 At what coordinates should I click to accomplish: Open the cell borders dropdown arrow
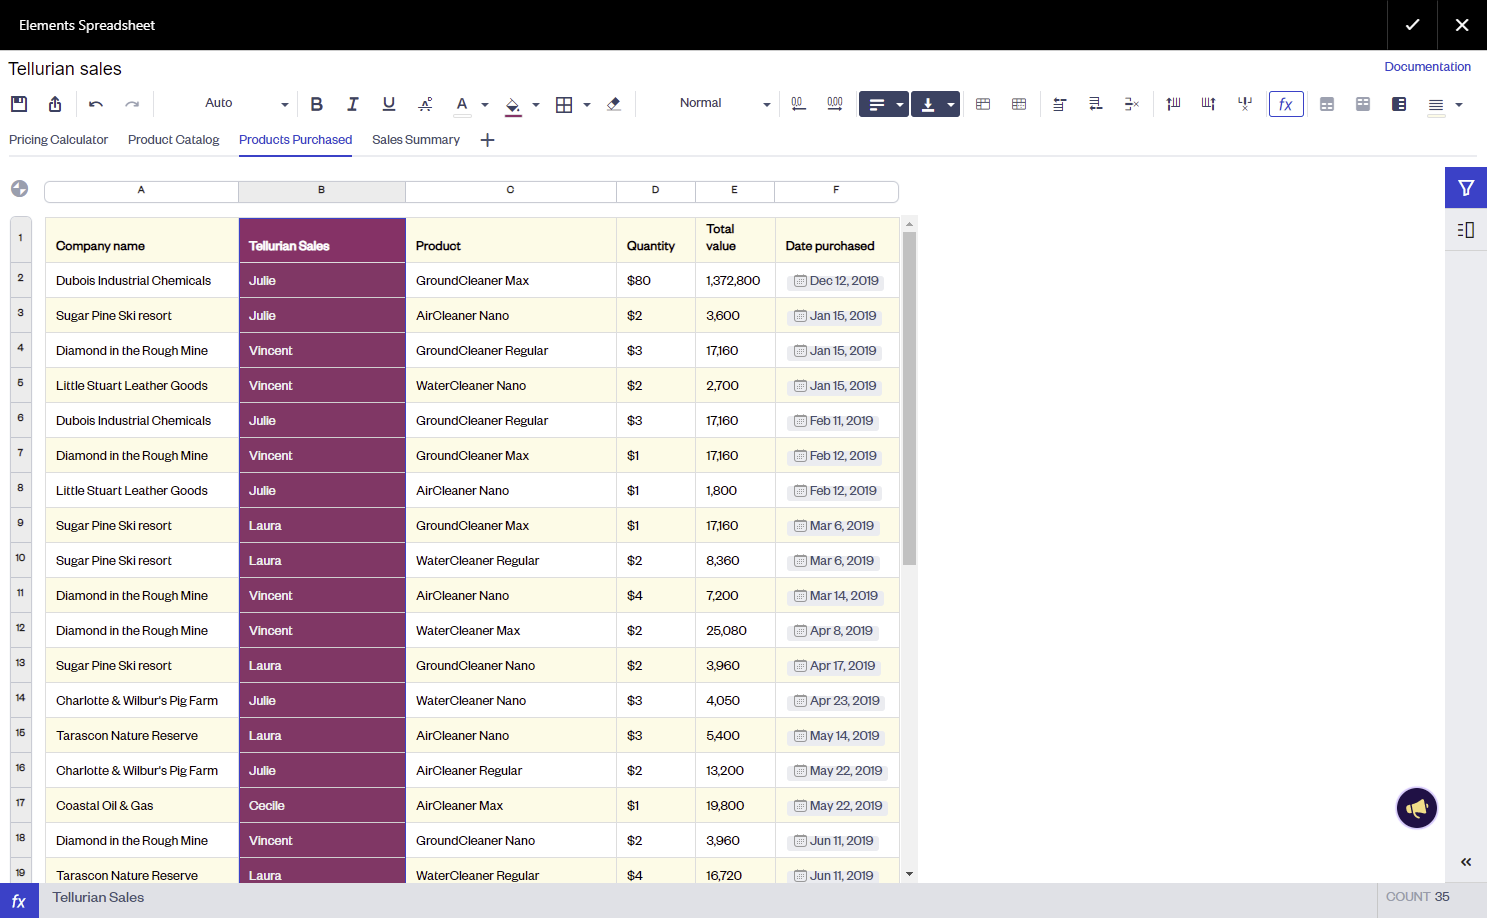(587, 104)
